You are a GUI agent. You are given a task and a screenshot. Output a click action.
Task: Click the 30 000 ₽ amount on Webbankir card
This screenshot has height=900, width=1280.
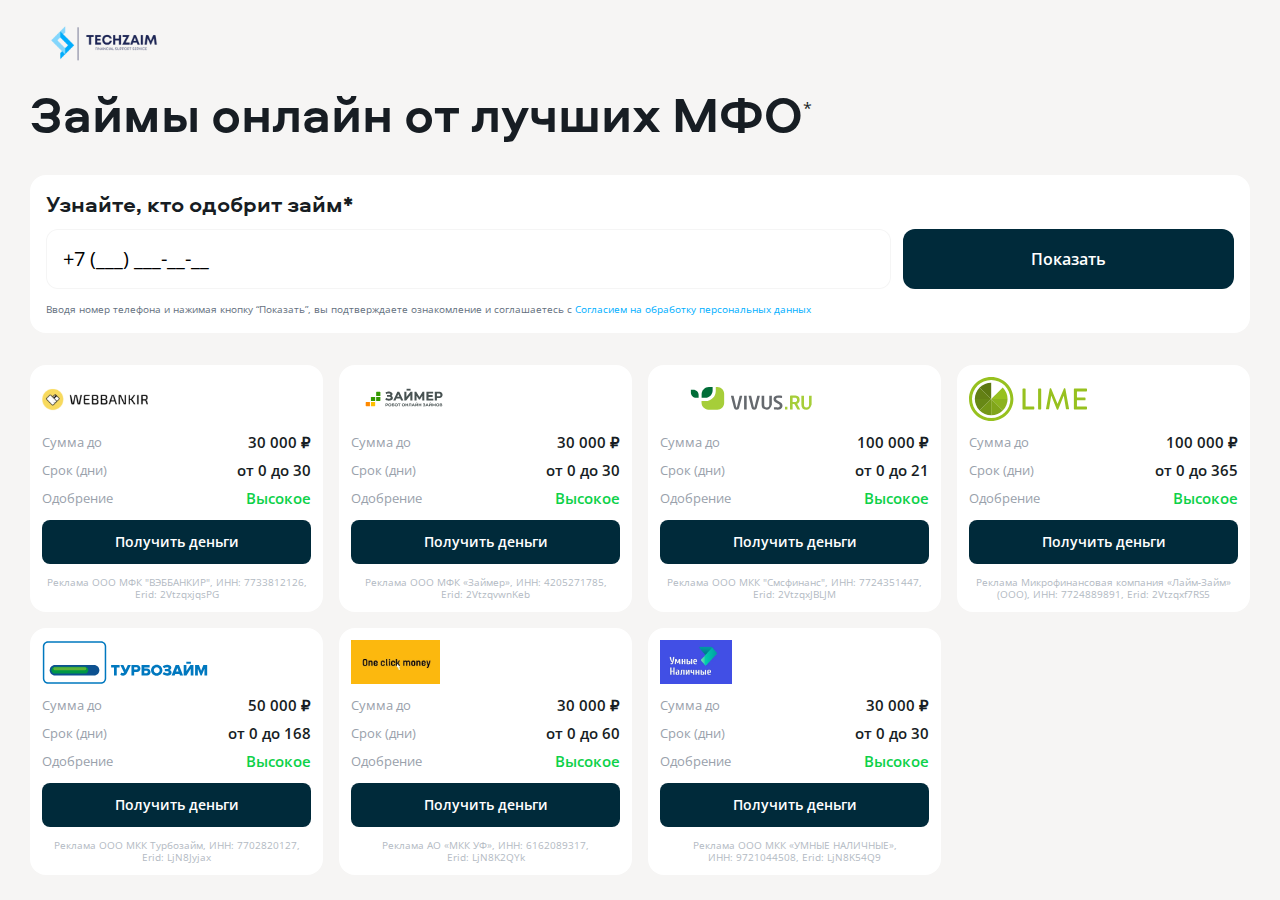click(x=279, y=443)
